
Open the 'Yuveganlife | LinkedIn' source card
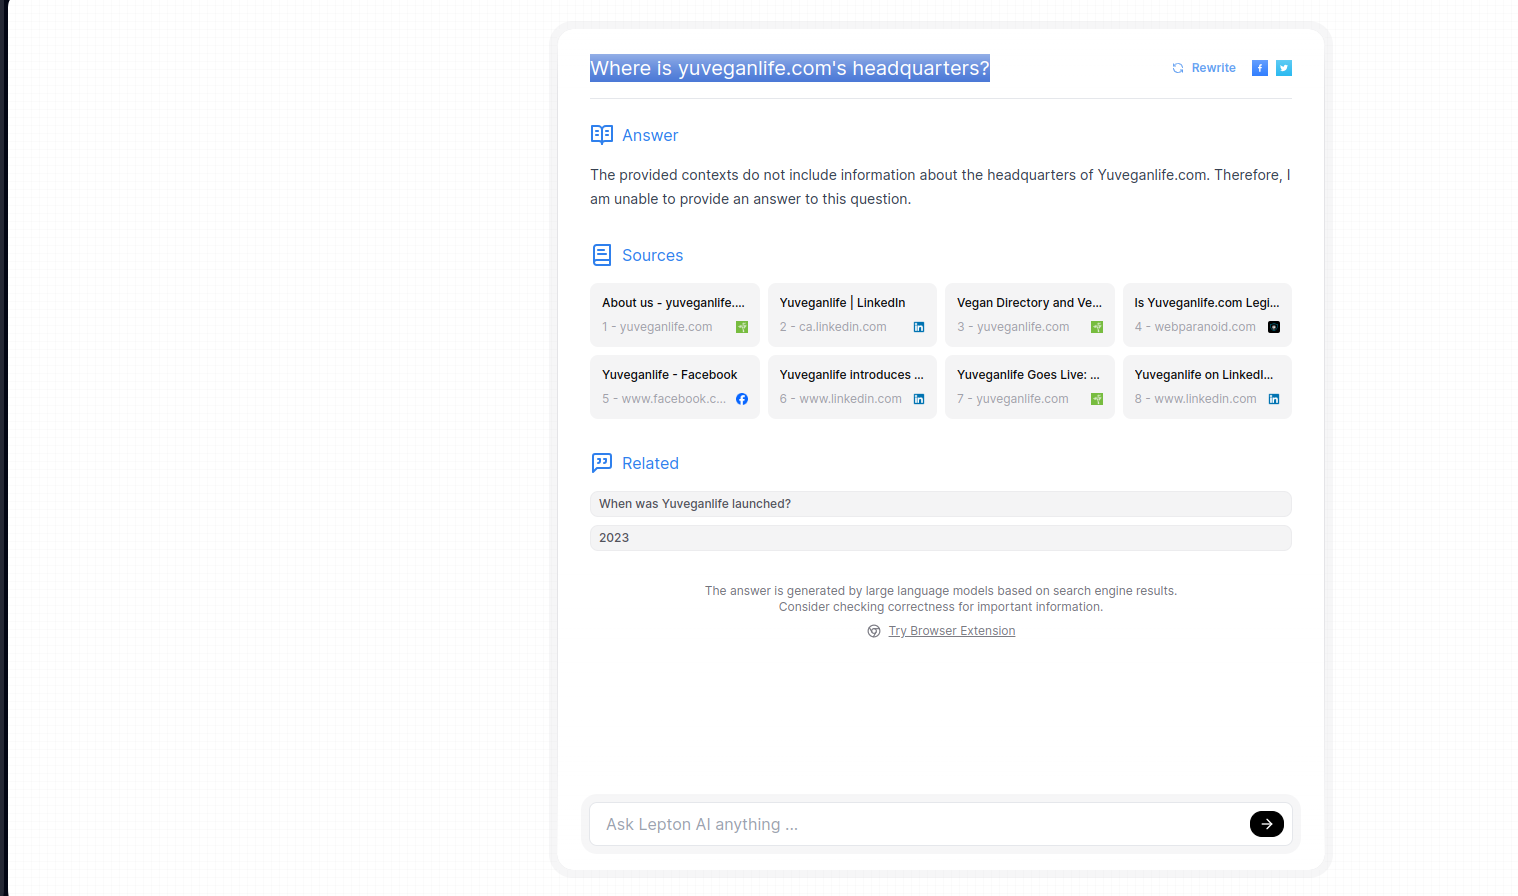point(852,315)
